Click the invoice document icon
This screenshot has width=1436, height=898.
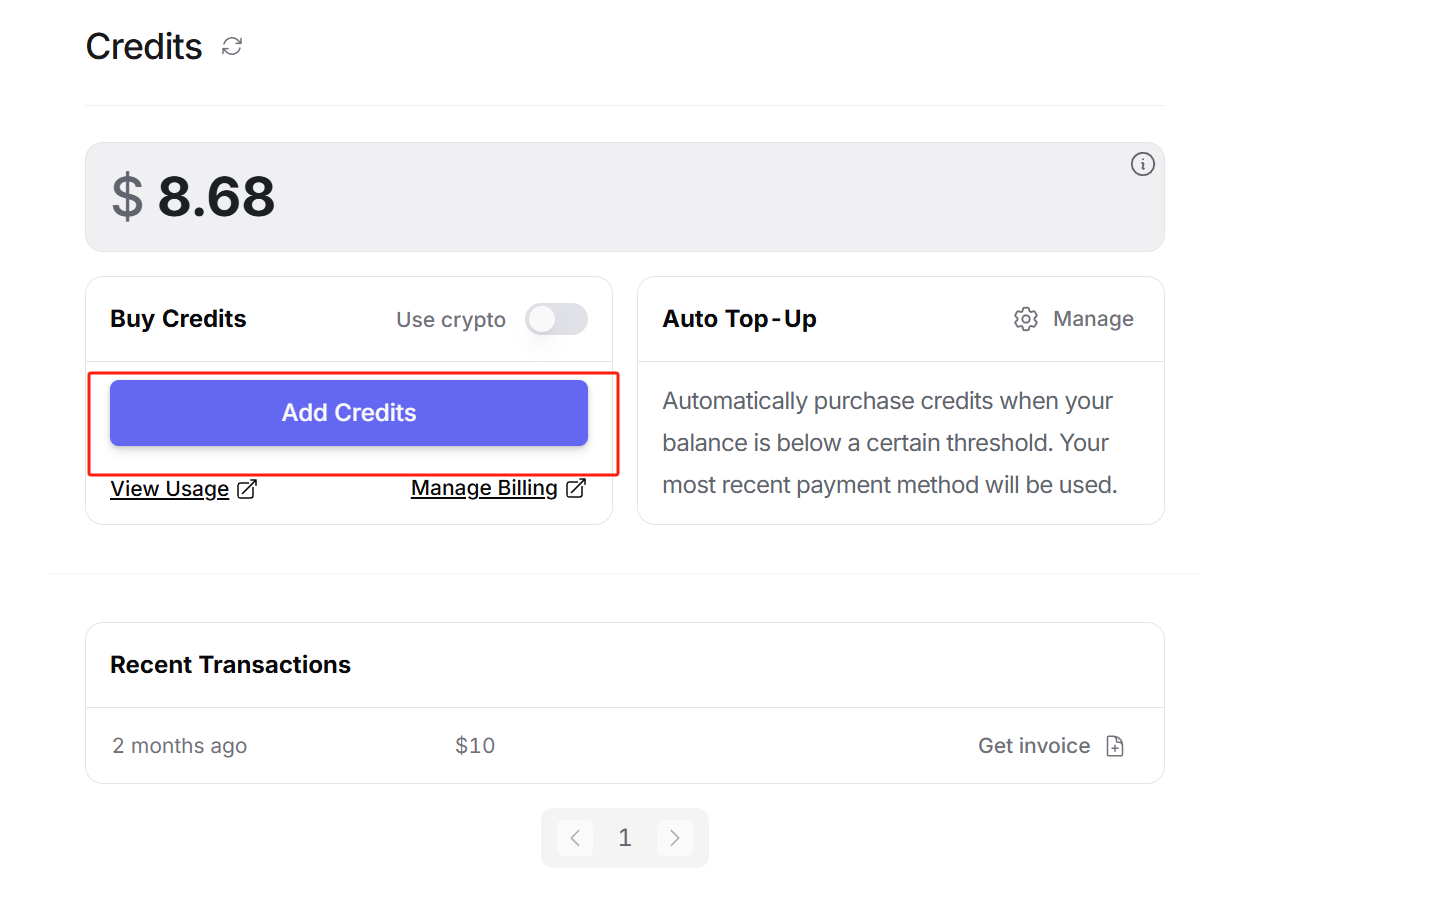click(1115, 746)
